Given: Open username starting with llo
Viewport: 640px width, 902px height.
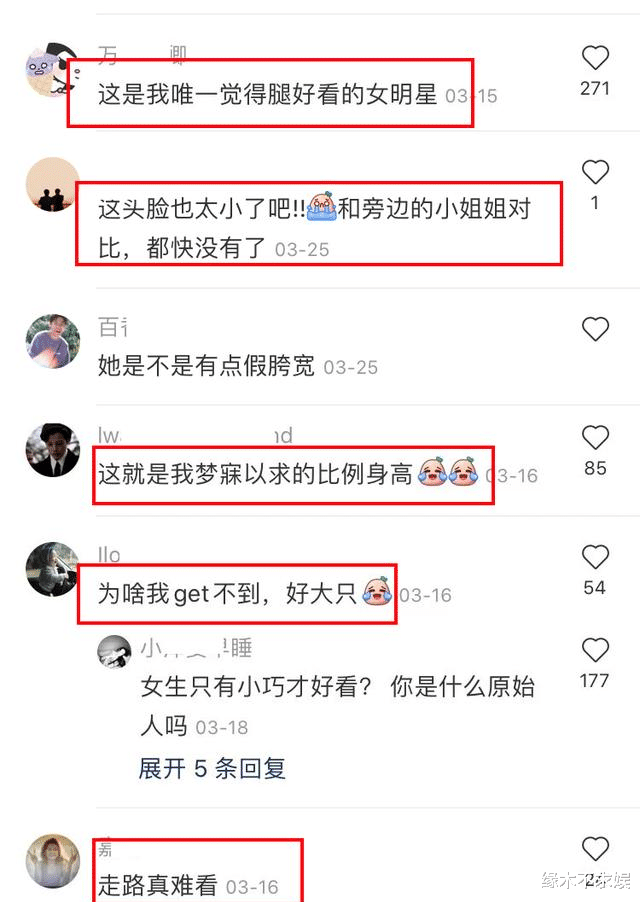Looking at the screenshot, I should [109, 555].
